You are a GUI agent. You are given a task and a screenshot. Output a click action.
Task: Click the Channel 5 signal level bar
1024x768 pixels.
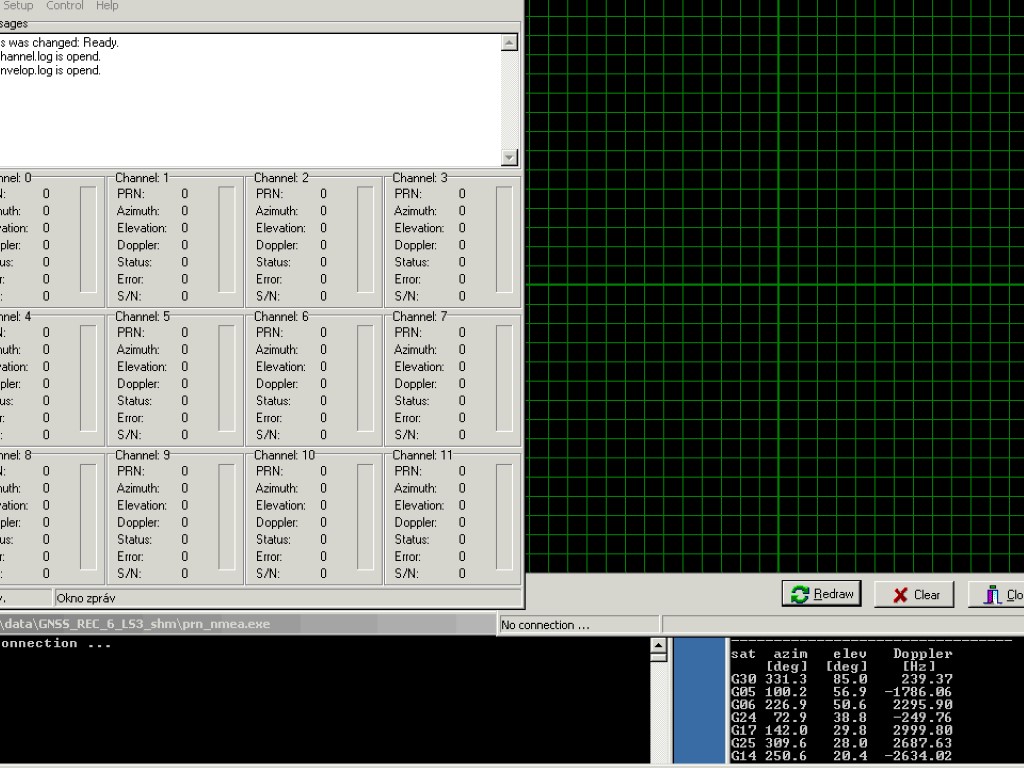(x=227, y=378)
